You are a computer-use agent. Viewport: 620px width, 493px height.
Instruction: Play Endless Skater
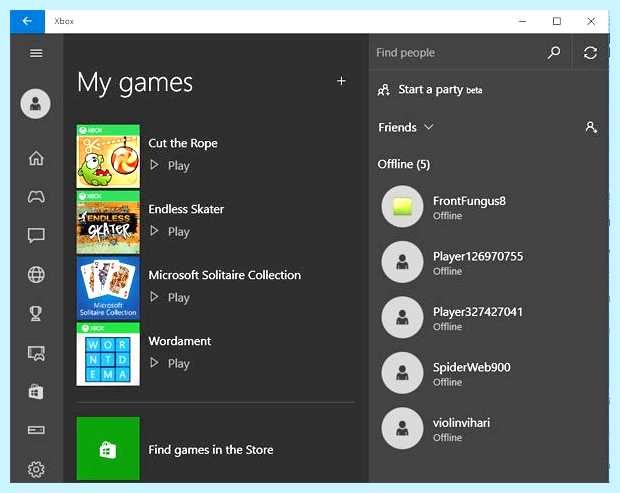click(x=170, y=231)
